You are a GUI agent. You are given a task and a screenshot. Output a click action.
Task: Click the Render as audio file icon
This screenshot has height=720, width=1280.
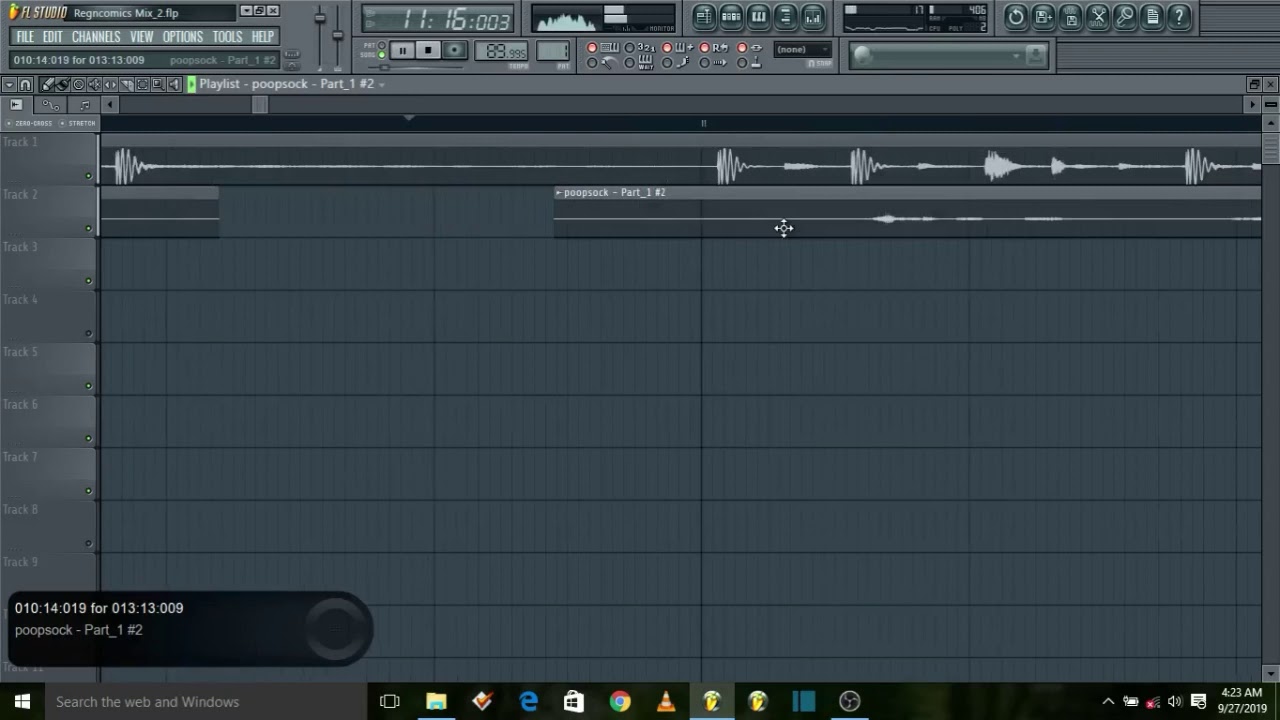[x=1071, y=16]
